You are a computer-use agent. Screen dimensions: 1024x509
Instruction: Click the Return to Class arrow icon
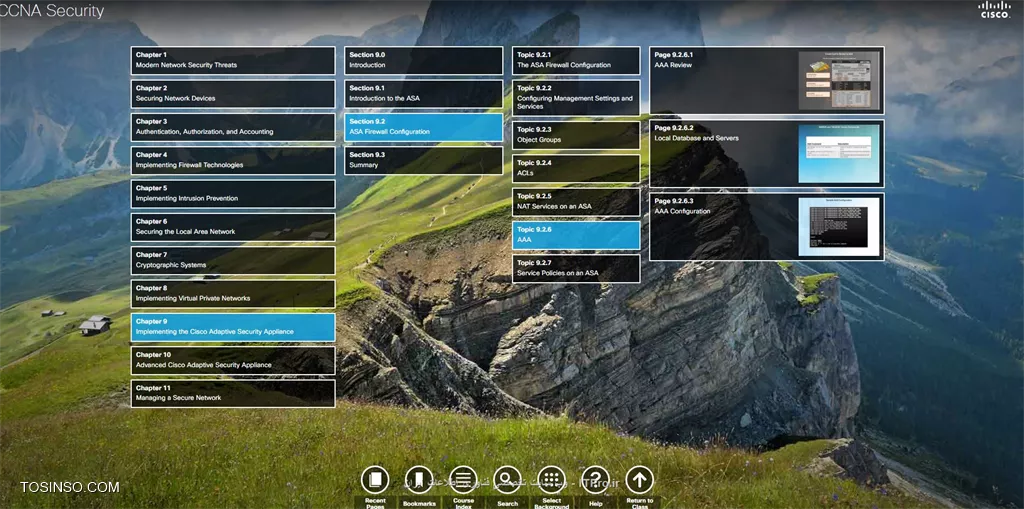point(639,480)
